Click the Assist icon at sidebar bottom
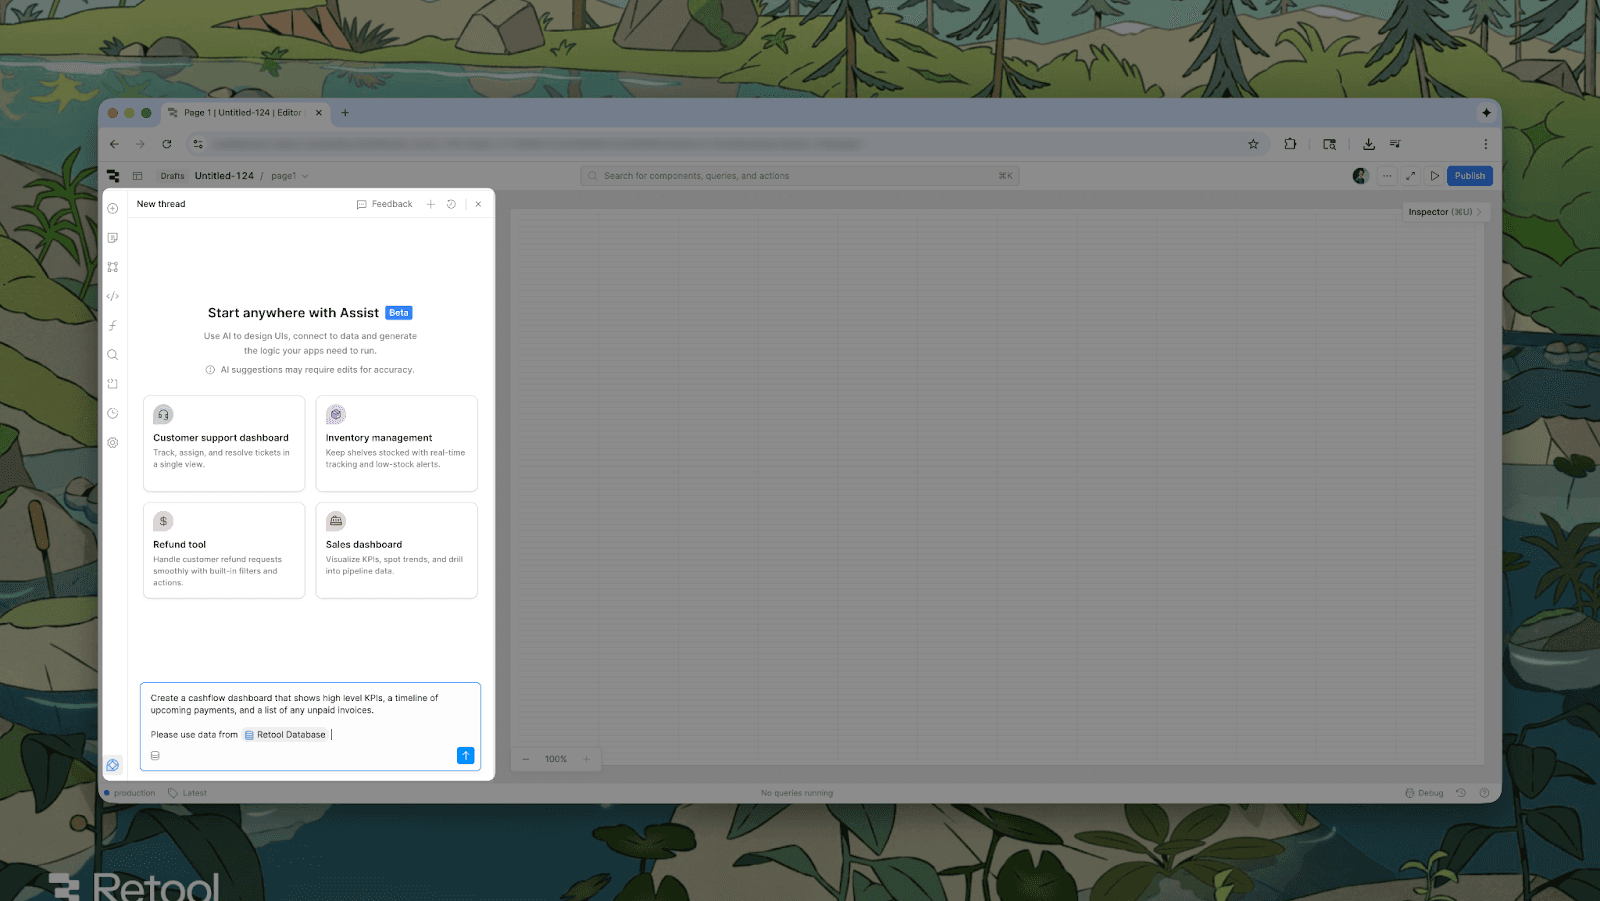The height and width of the screenshot is (901, 1600). click(113, 766)
